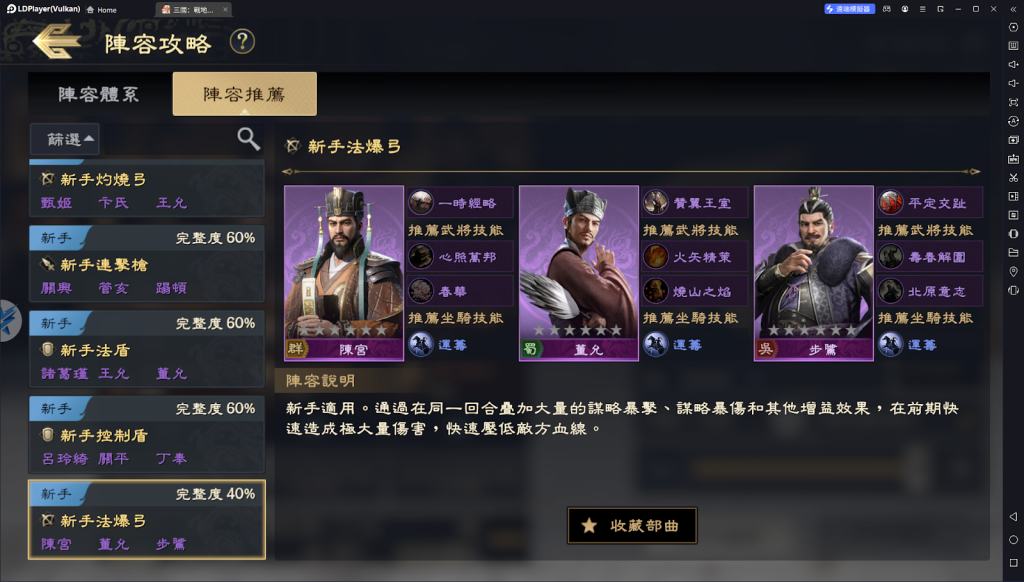1024x582 pixels.
Task: Open the 新手連擊槍 lineup entry
Action: click(147, 263)
